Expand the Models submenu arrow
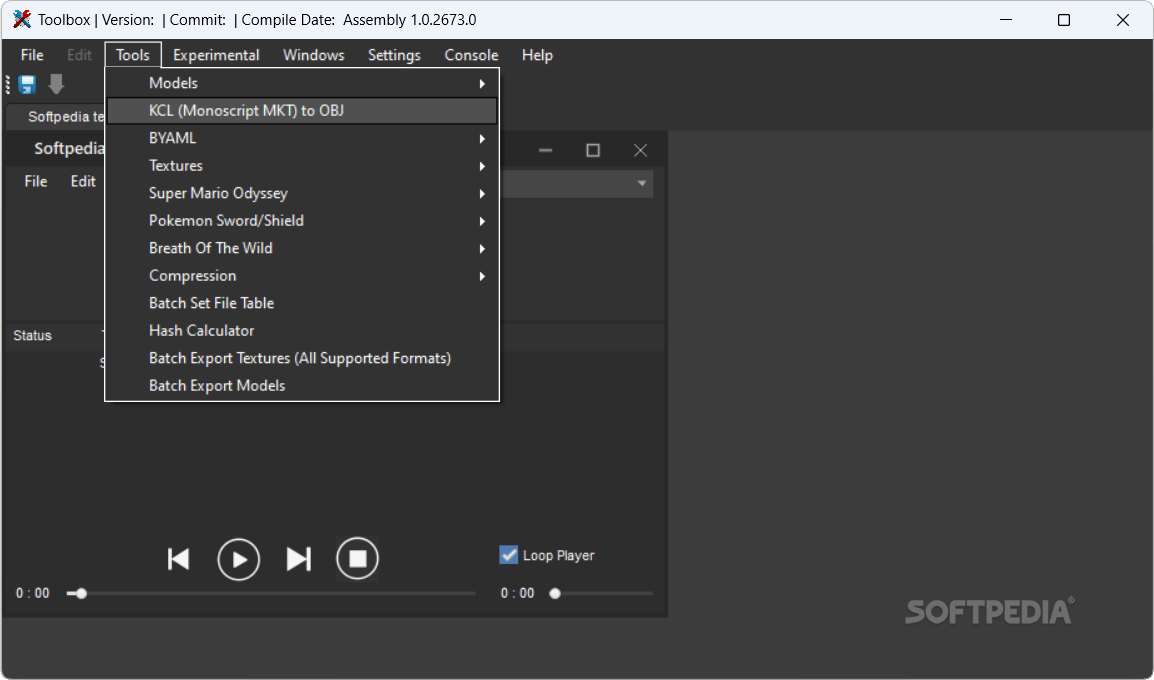The height and width of the screenshot is (680, 1154). point(482,84)
